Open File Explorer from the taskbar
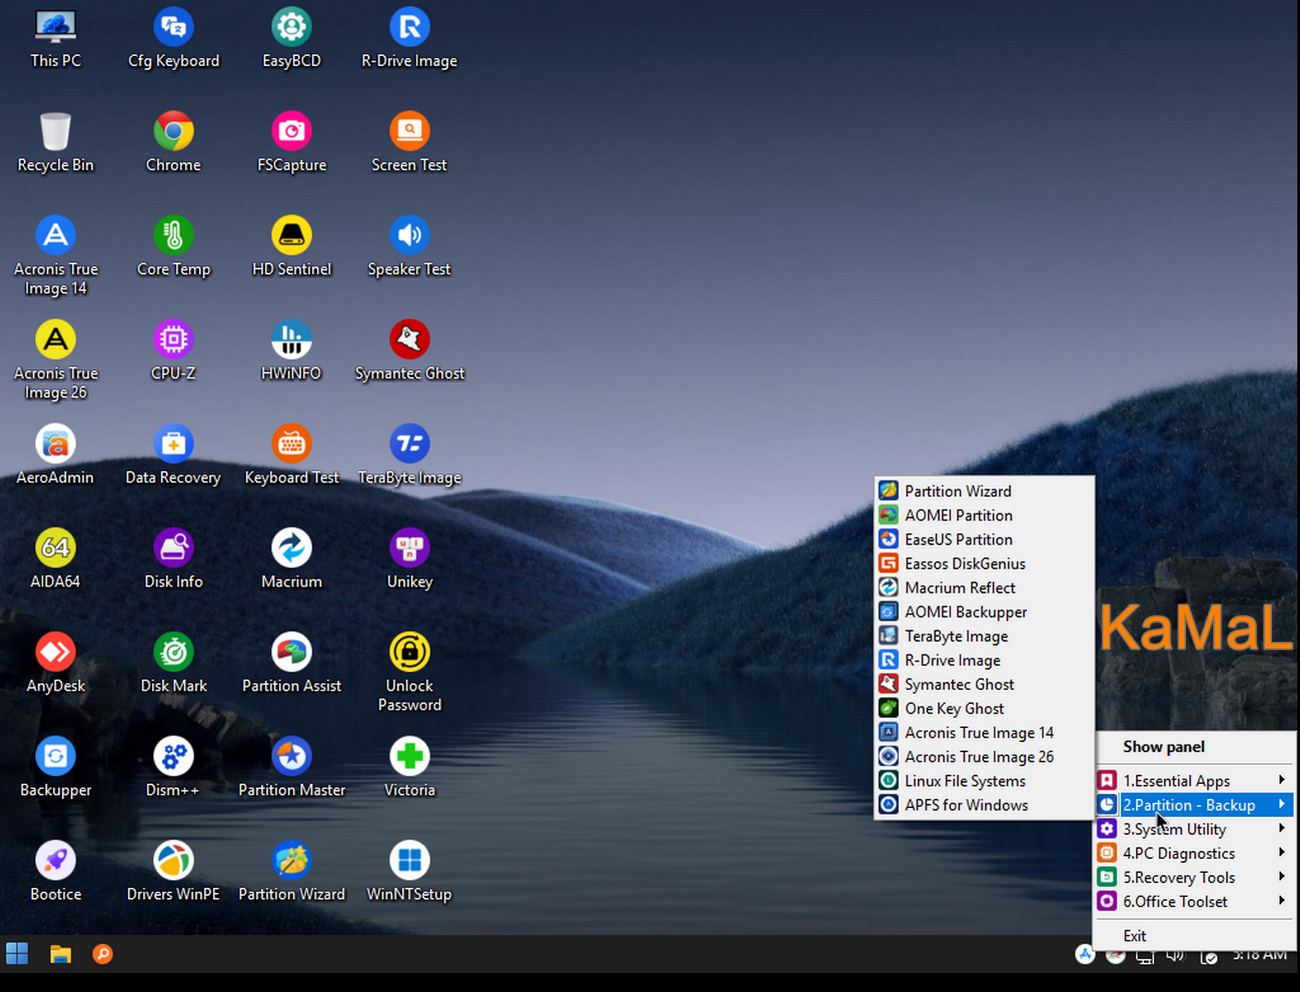This screenshot has width=1300, height=992. pos(60,954)
